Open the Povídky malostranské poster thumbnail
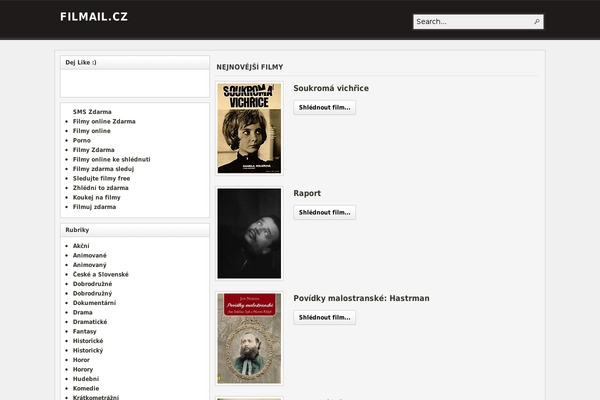The height and width of the screenshot is (400, 600). [x=249, y=338]
